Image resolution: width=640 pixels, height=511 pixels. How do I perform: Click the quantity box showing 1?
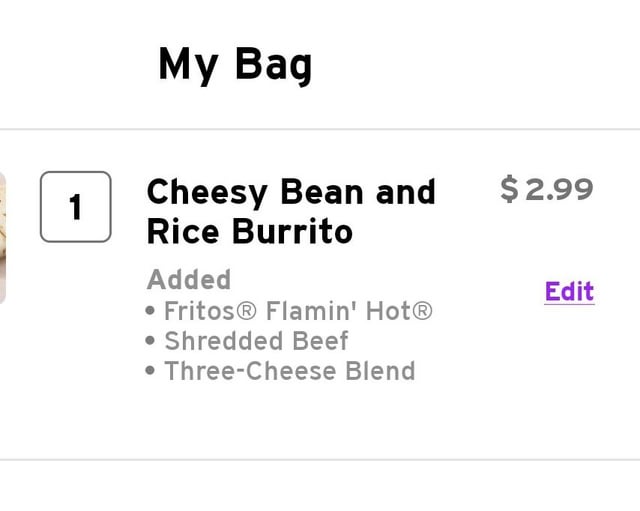coord(76,207)
